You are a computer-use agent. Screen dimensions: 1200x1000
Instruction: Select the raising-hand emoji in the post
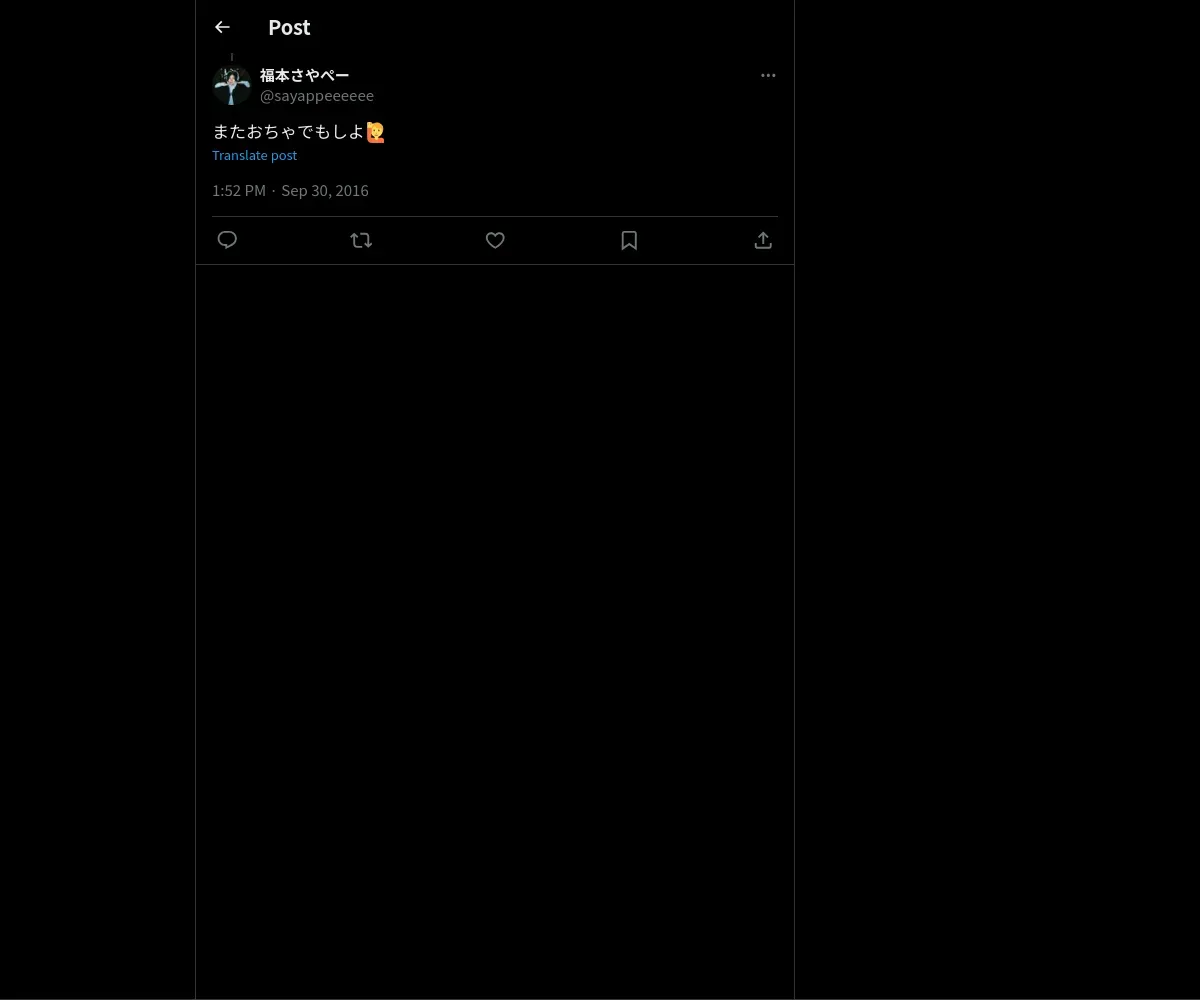pyautogui.click(x=376, y=132)
